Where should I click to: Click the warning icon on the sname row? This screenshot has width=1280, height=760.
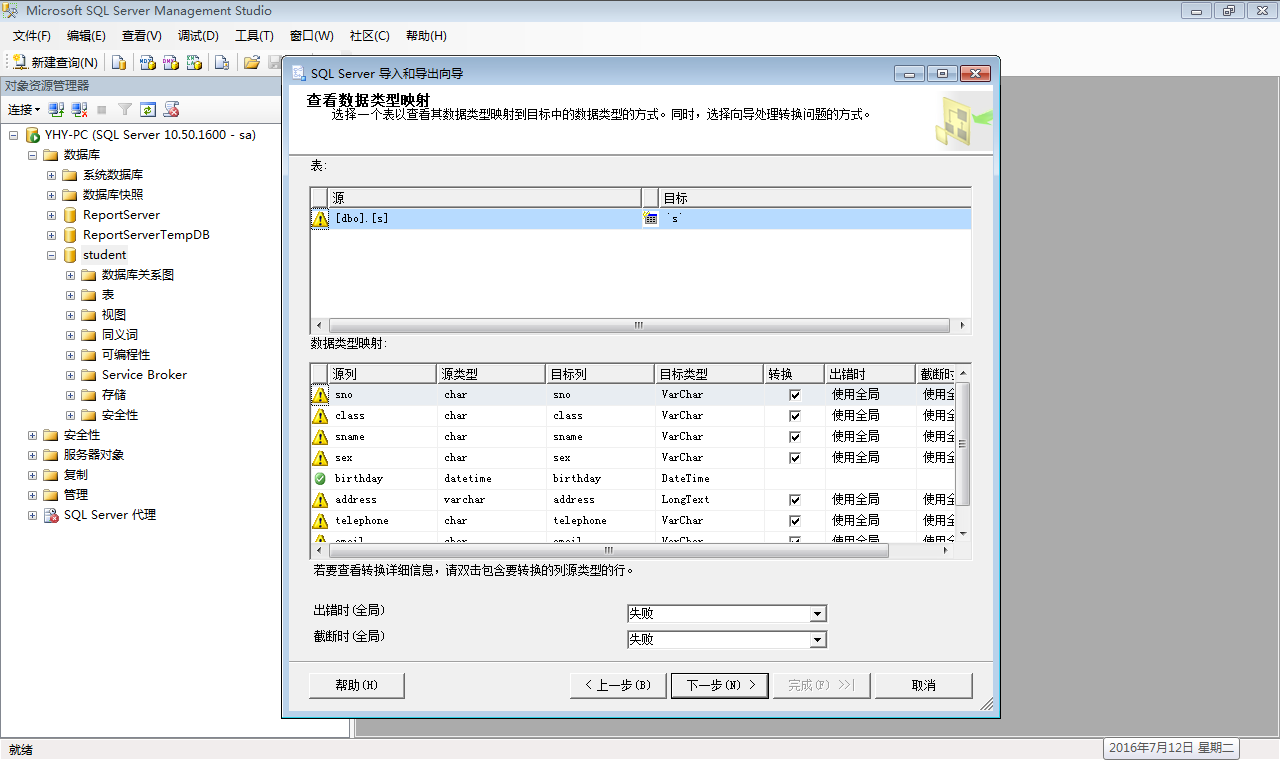point(320,437)
